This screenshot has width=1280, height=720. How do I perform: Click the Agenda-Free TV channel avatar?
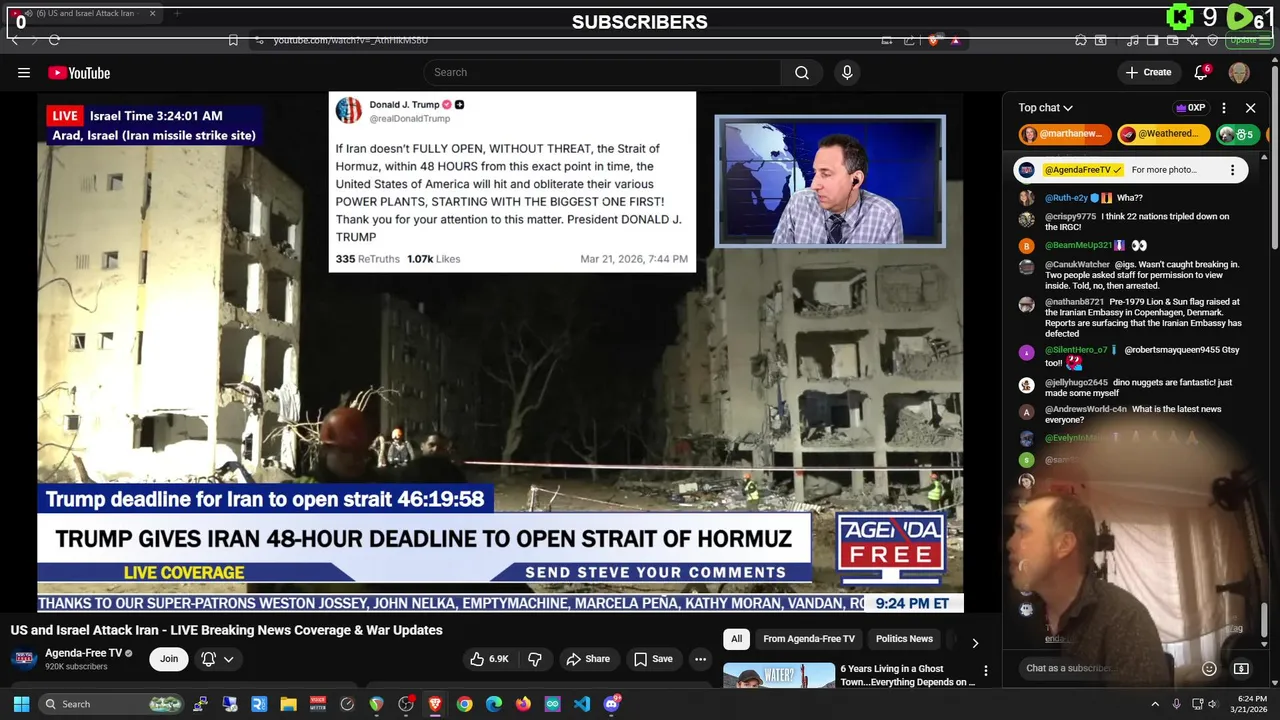(x=24, y=659)
